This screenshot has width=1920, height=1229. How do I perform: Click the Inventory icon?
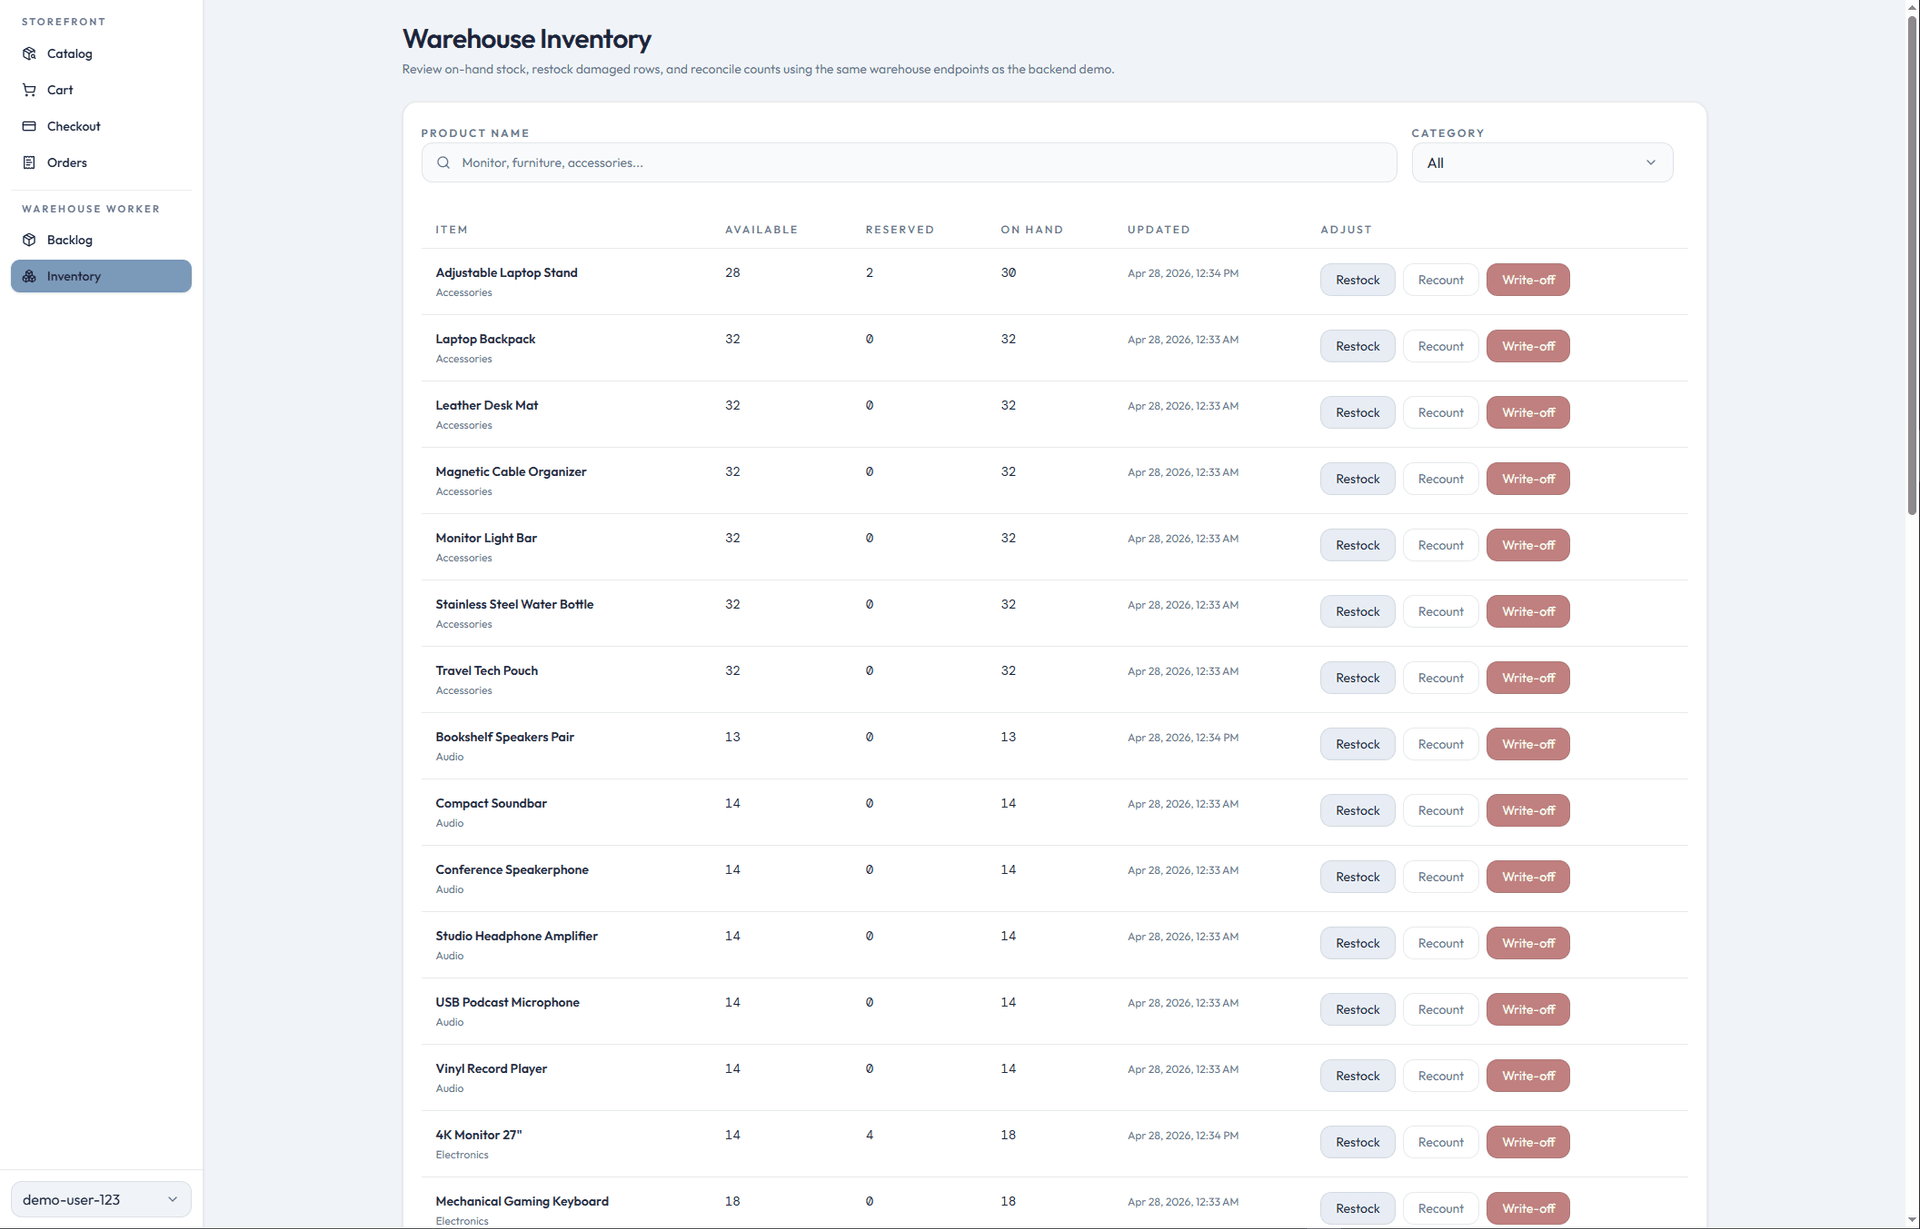[x=30, y=276]
